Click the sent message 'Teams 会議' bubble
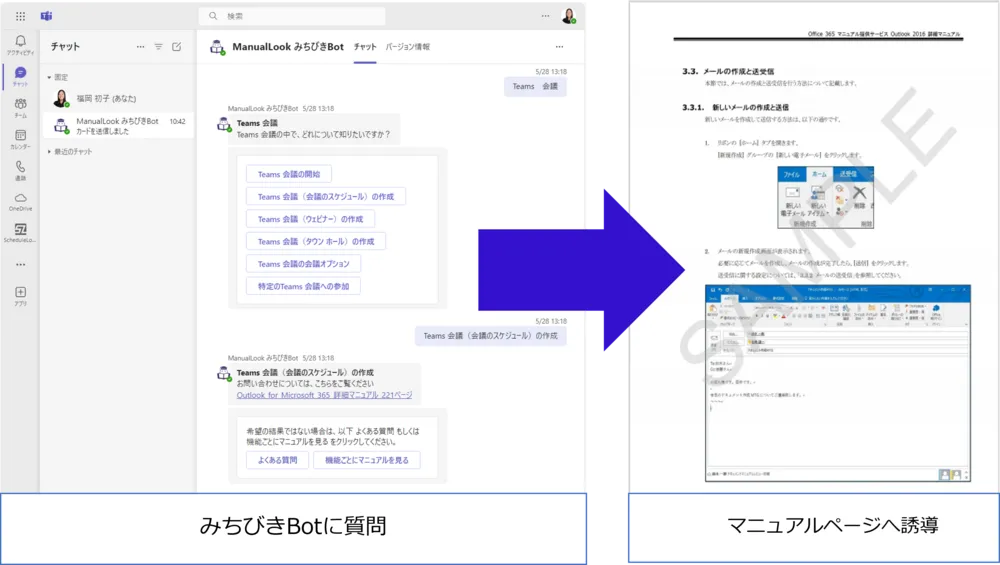 coord(535,87)
